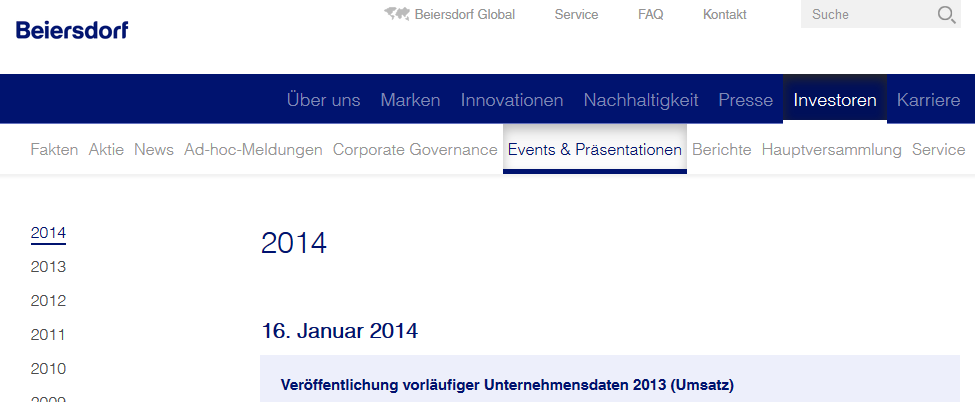Click the Beiersdorf logo

point(72,30)
